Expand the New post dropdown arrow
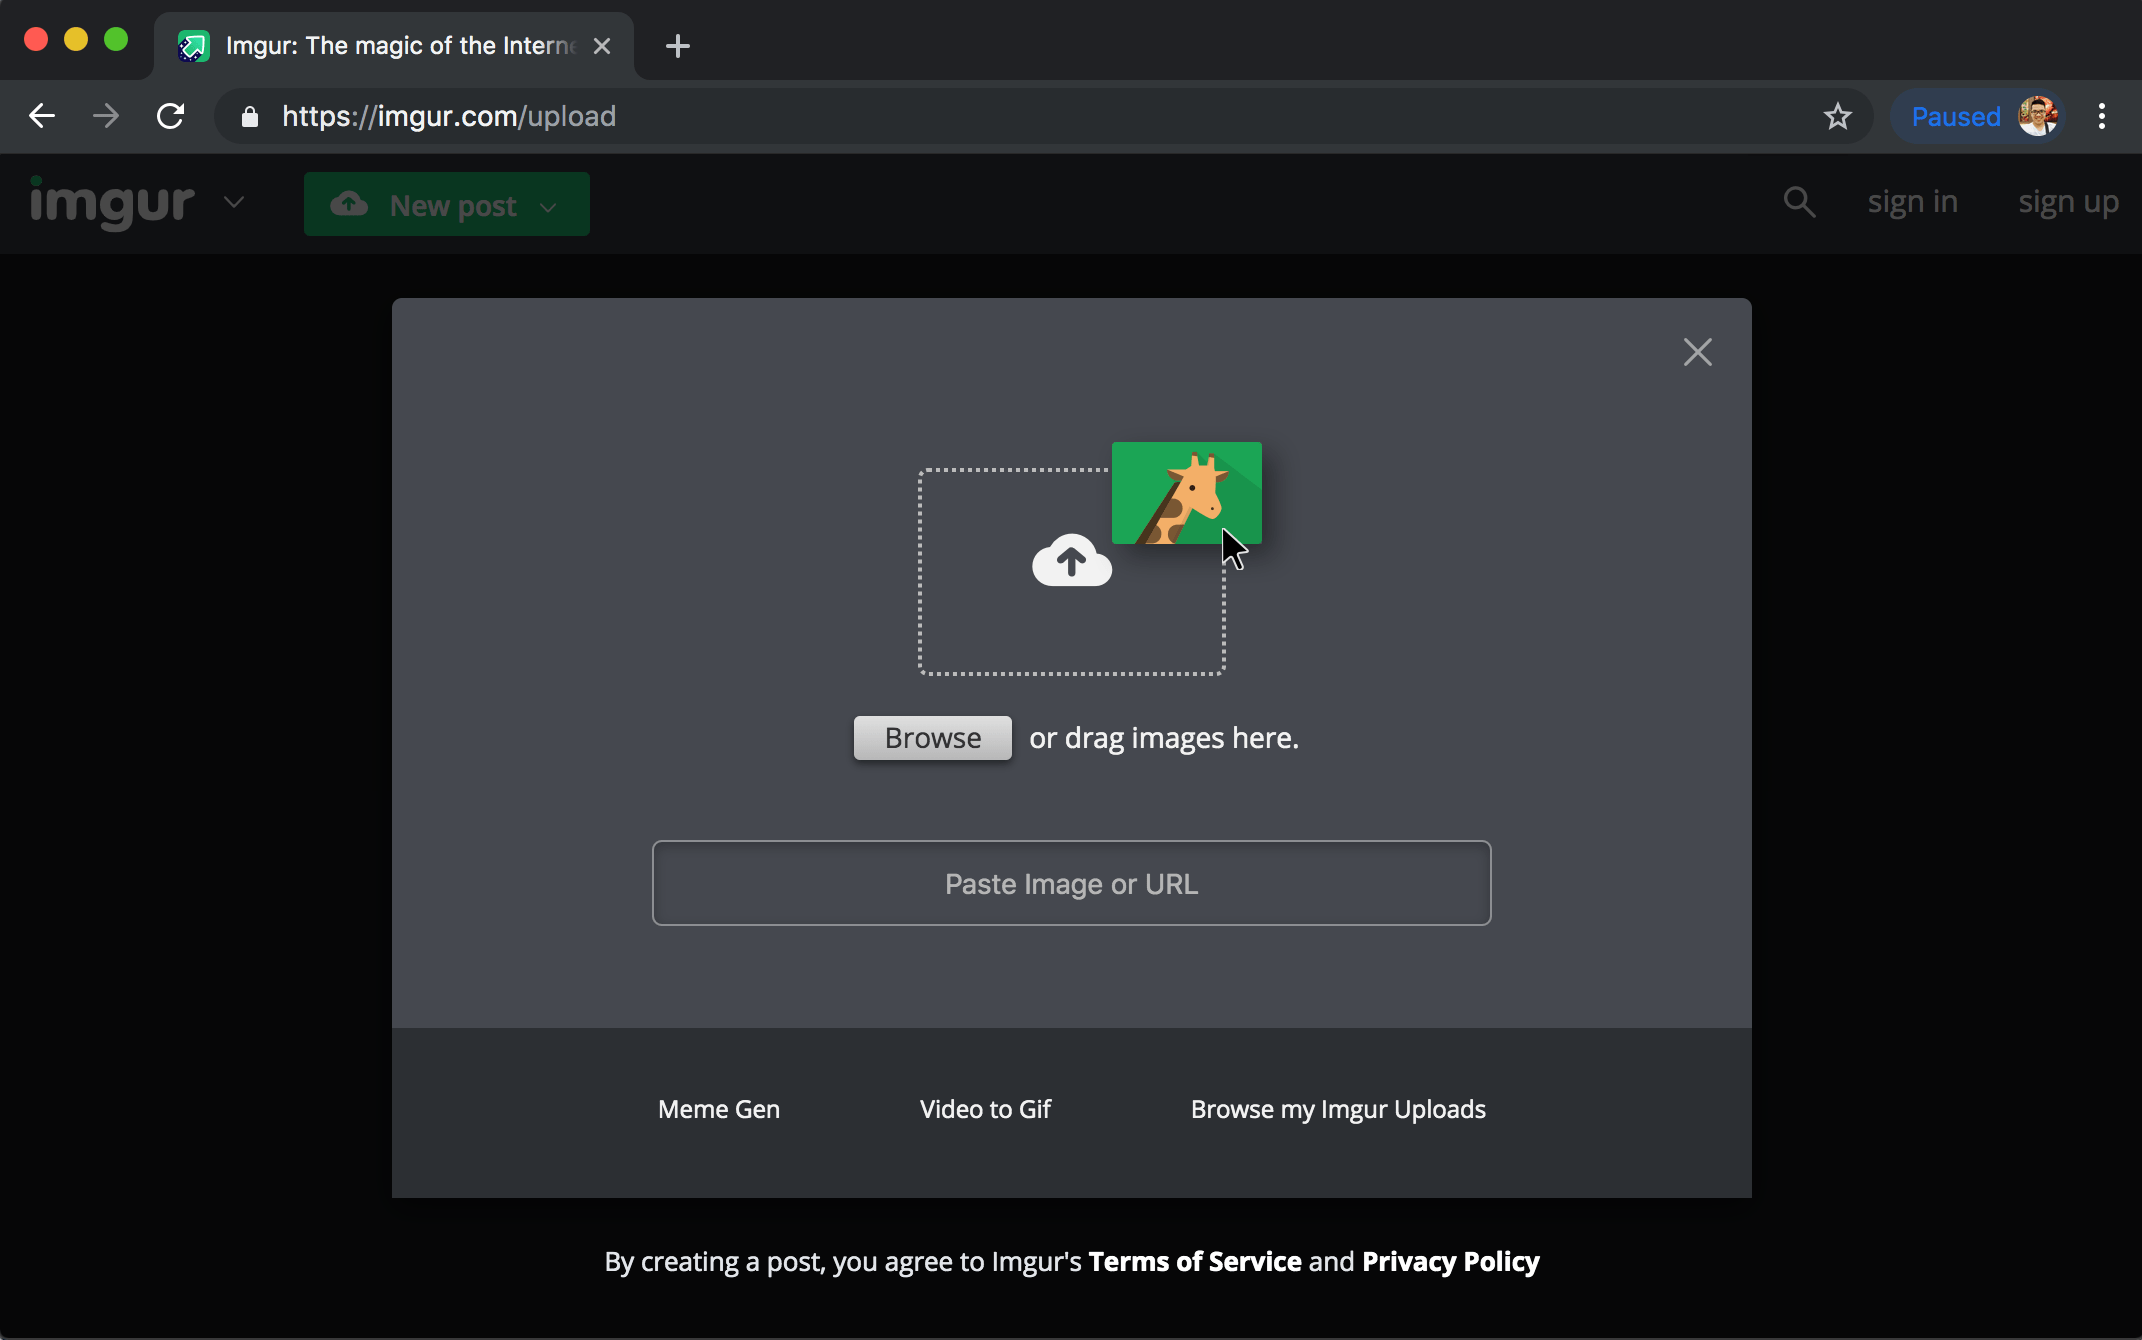 pyautogui.click(x=548, y=207)
